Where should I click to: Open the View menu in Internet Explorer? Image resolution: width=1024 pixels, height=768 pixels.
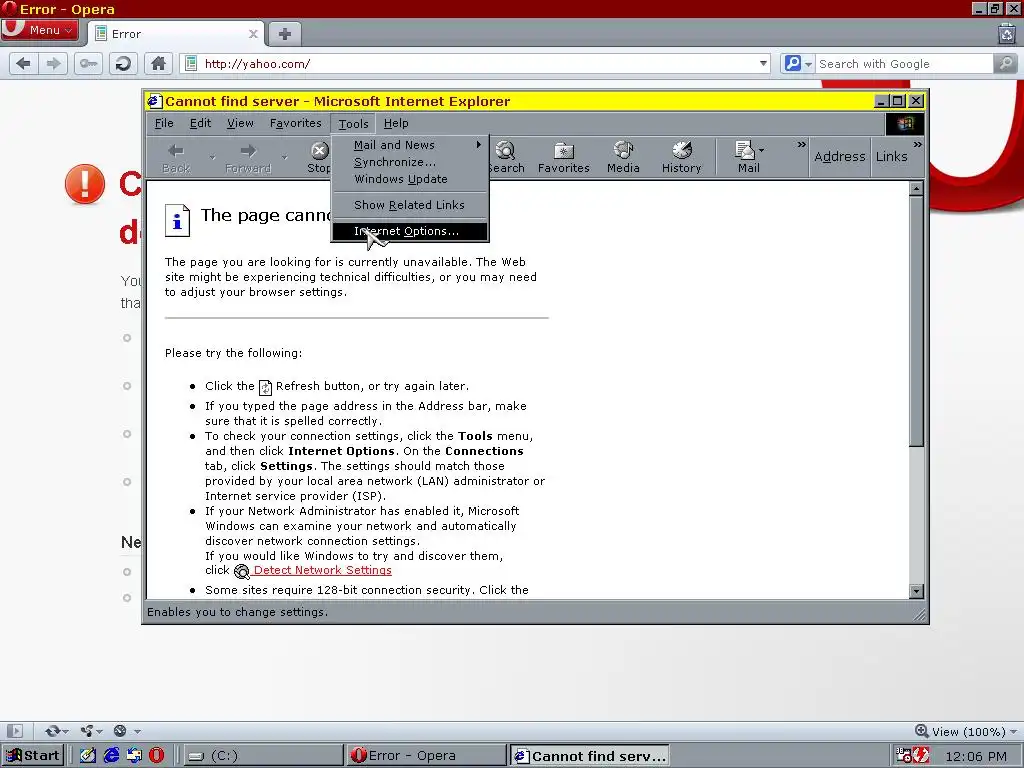pyautogui.click(x=240, y=123)
